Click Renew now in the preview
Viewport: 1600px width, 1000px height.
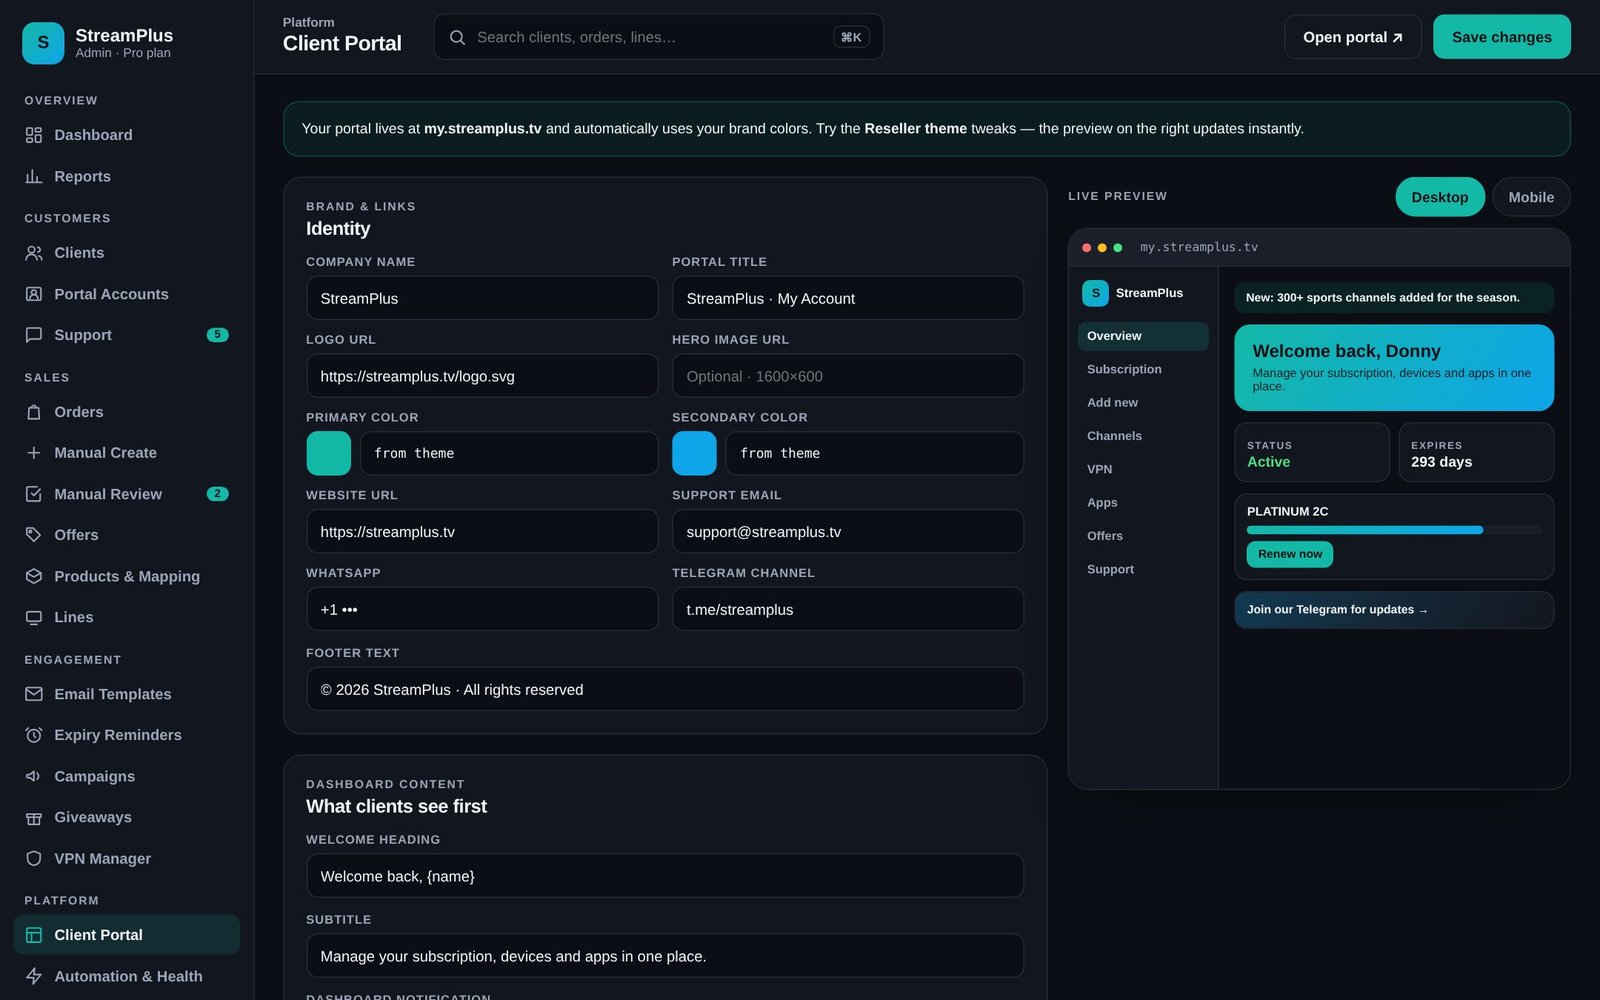[1290, 554]
